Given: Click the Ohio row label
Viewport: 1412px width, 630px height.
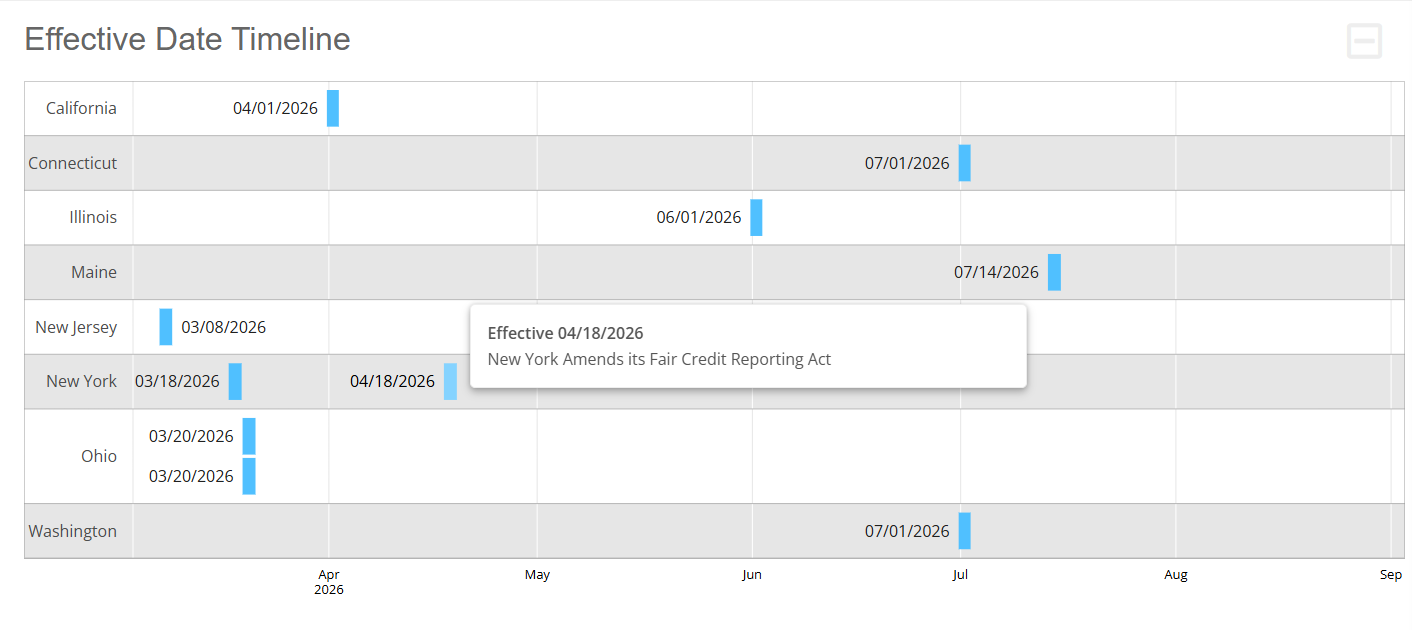Looking at the screenshot, I should [x=99, y=456].
